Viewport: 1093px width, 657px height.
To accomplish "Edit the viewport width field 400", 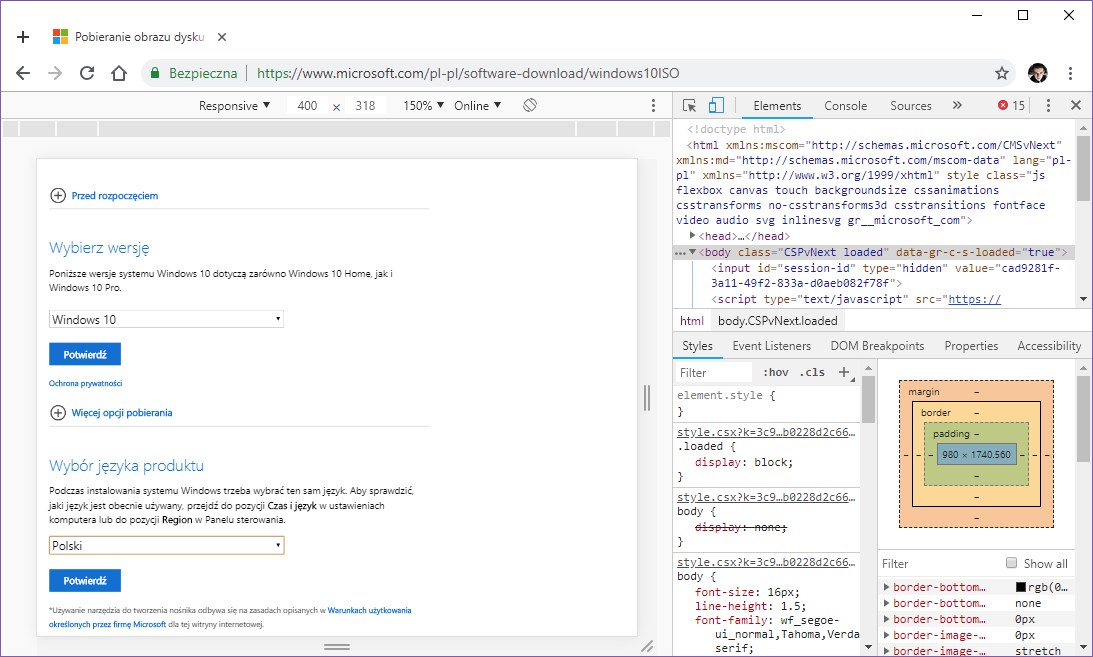I will coord(307,106).
